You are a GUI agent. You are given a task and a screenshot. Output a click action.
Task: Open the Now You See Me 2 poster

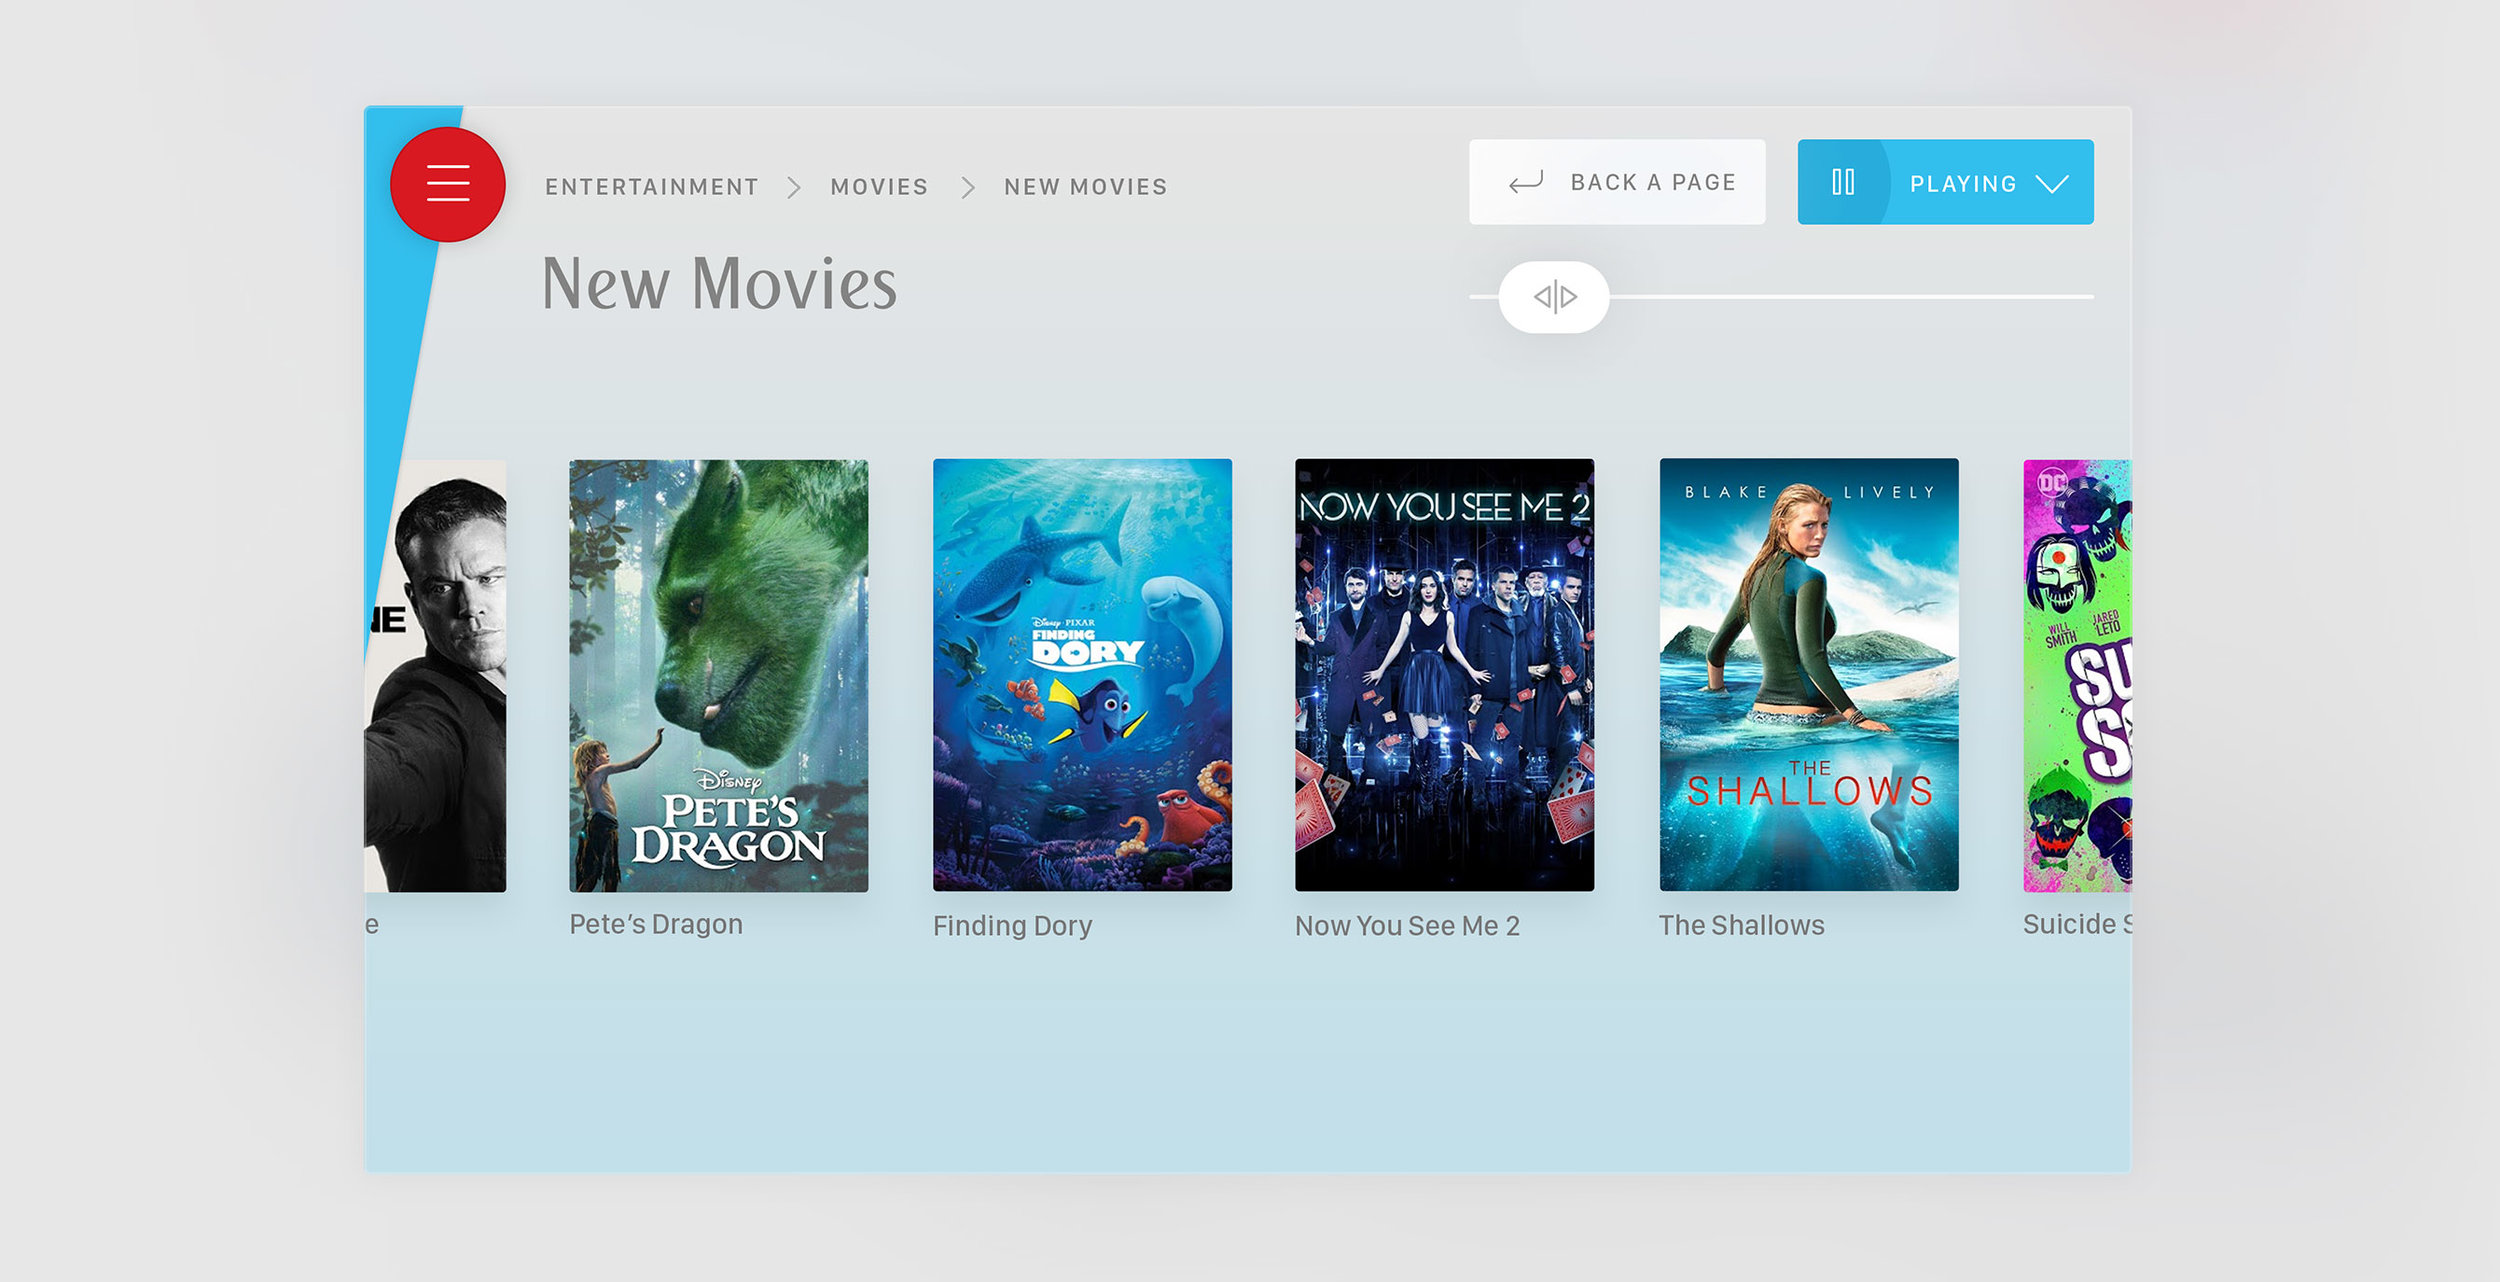(1444, 675)
